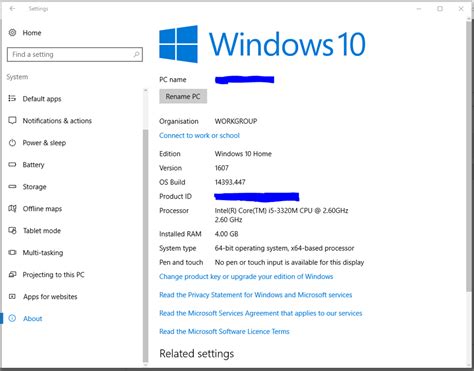
Task: Go to Home settings
Action: pyautogui.click(x=32, y=33)
